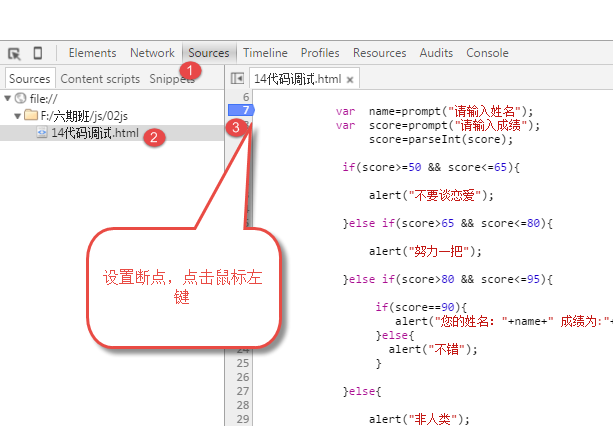Screen dimensions: 613x426
Task: Set breakpoint on line 28
Action: [243, 405]
